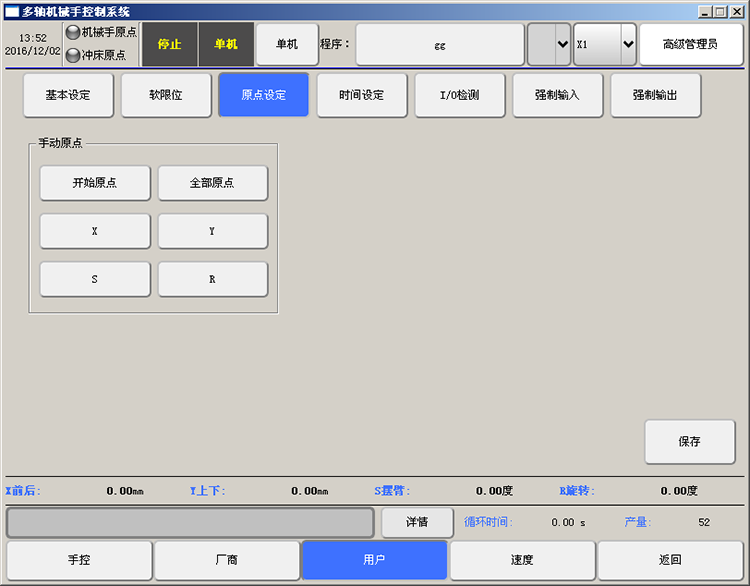Screen dimensions: 750x586
Task: Open the X1 dropdown list
Action: (628, 44)
